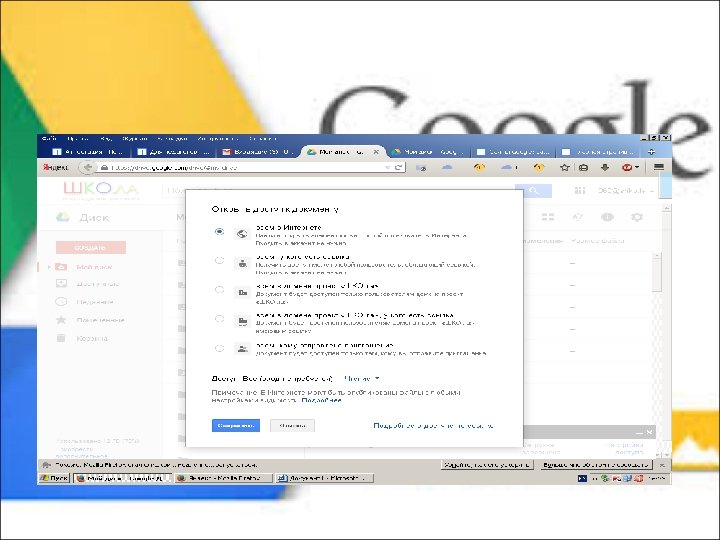Viewport: 720px width, 540px height.
Task: Open the Starred item in Drive sidebar
Action: tap(101, 320)
